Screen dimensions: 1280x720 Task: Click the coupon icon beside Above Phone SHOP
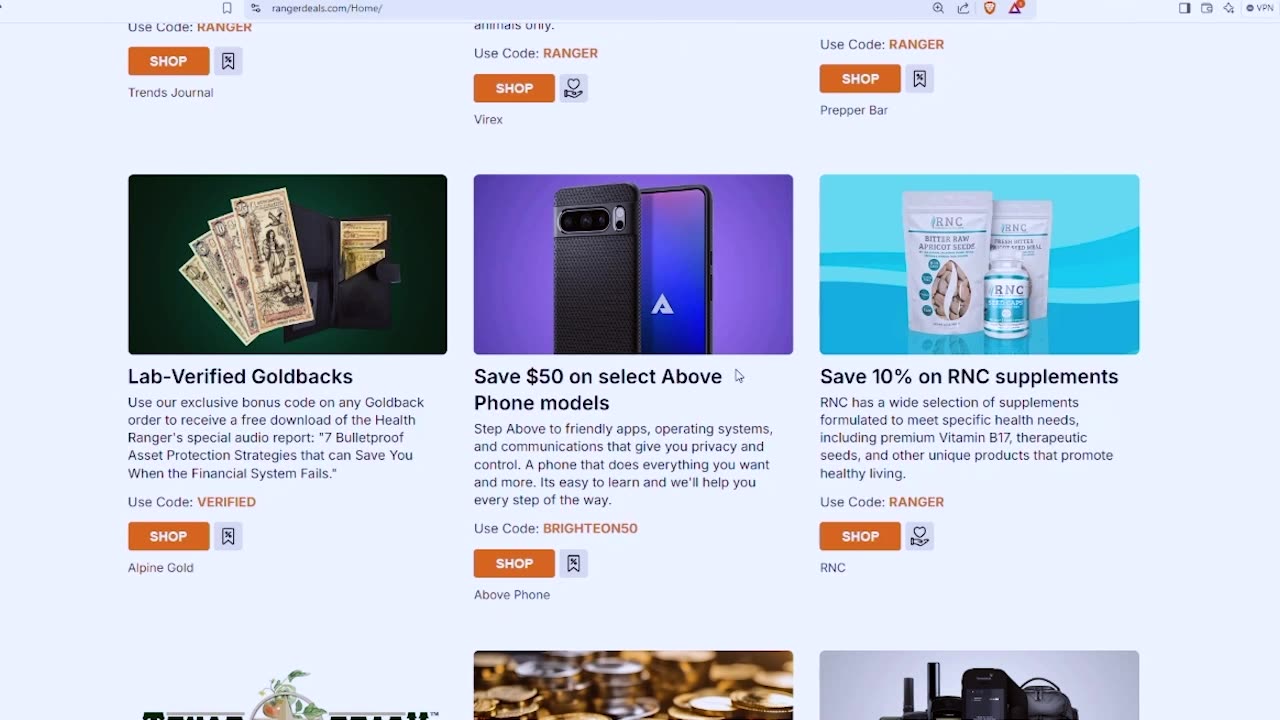click(x=573, y=563)
